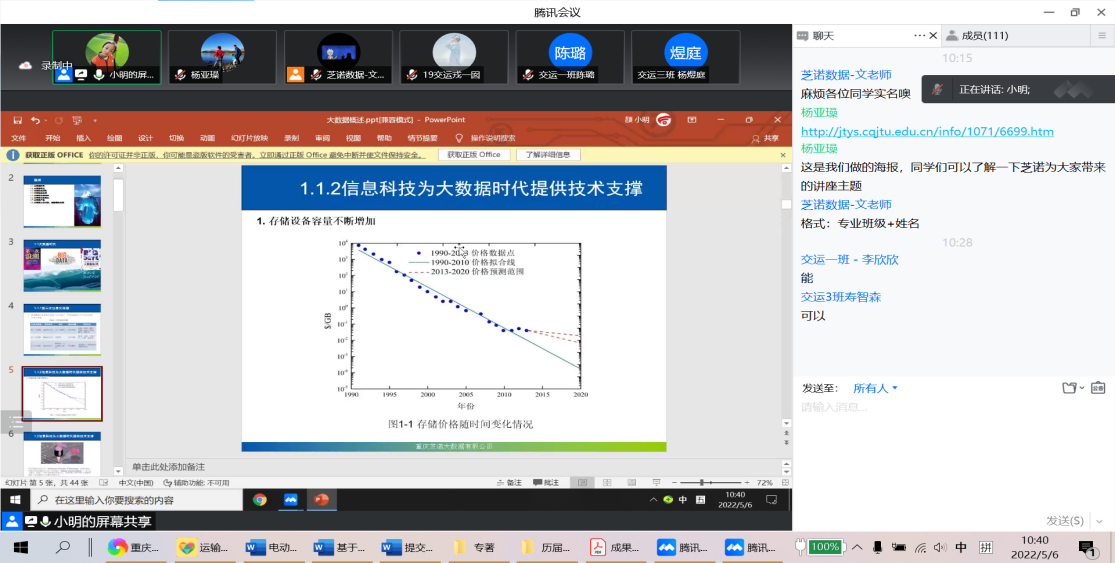Switch to Reading view icon
Screen dimensions: 1115x563
631,483
